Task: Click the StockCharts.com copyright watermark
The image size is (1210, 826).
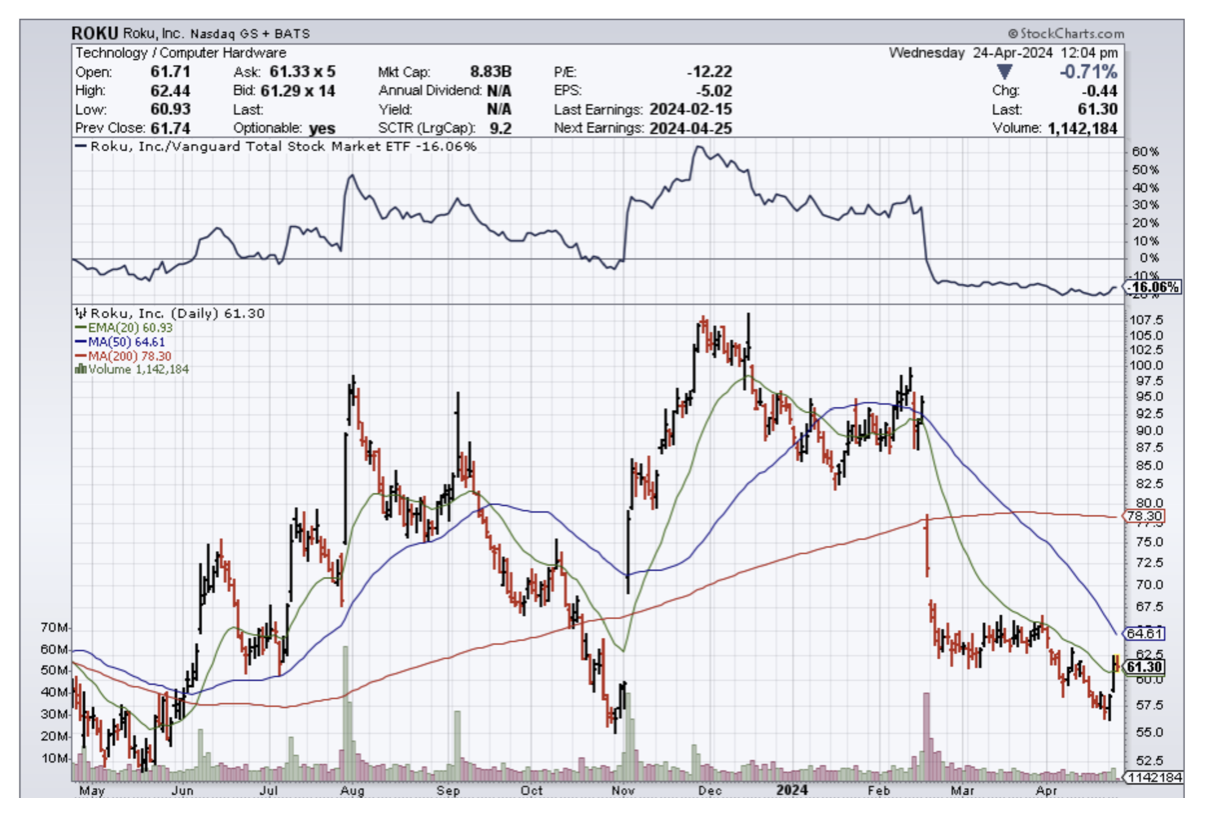Action: coord(1065,33)
